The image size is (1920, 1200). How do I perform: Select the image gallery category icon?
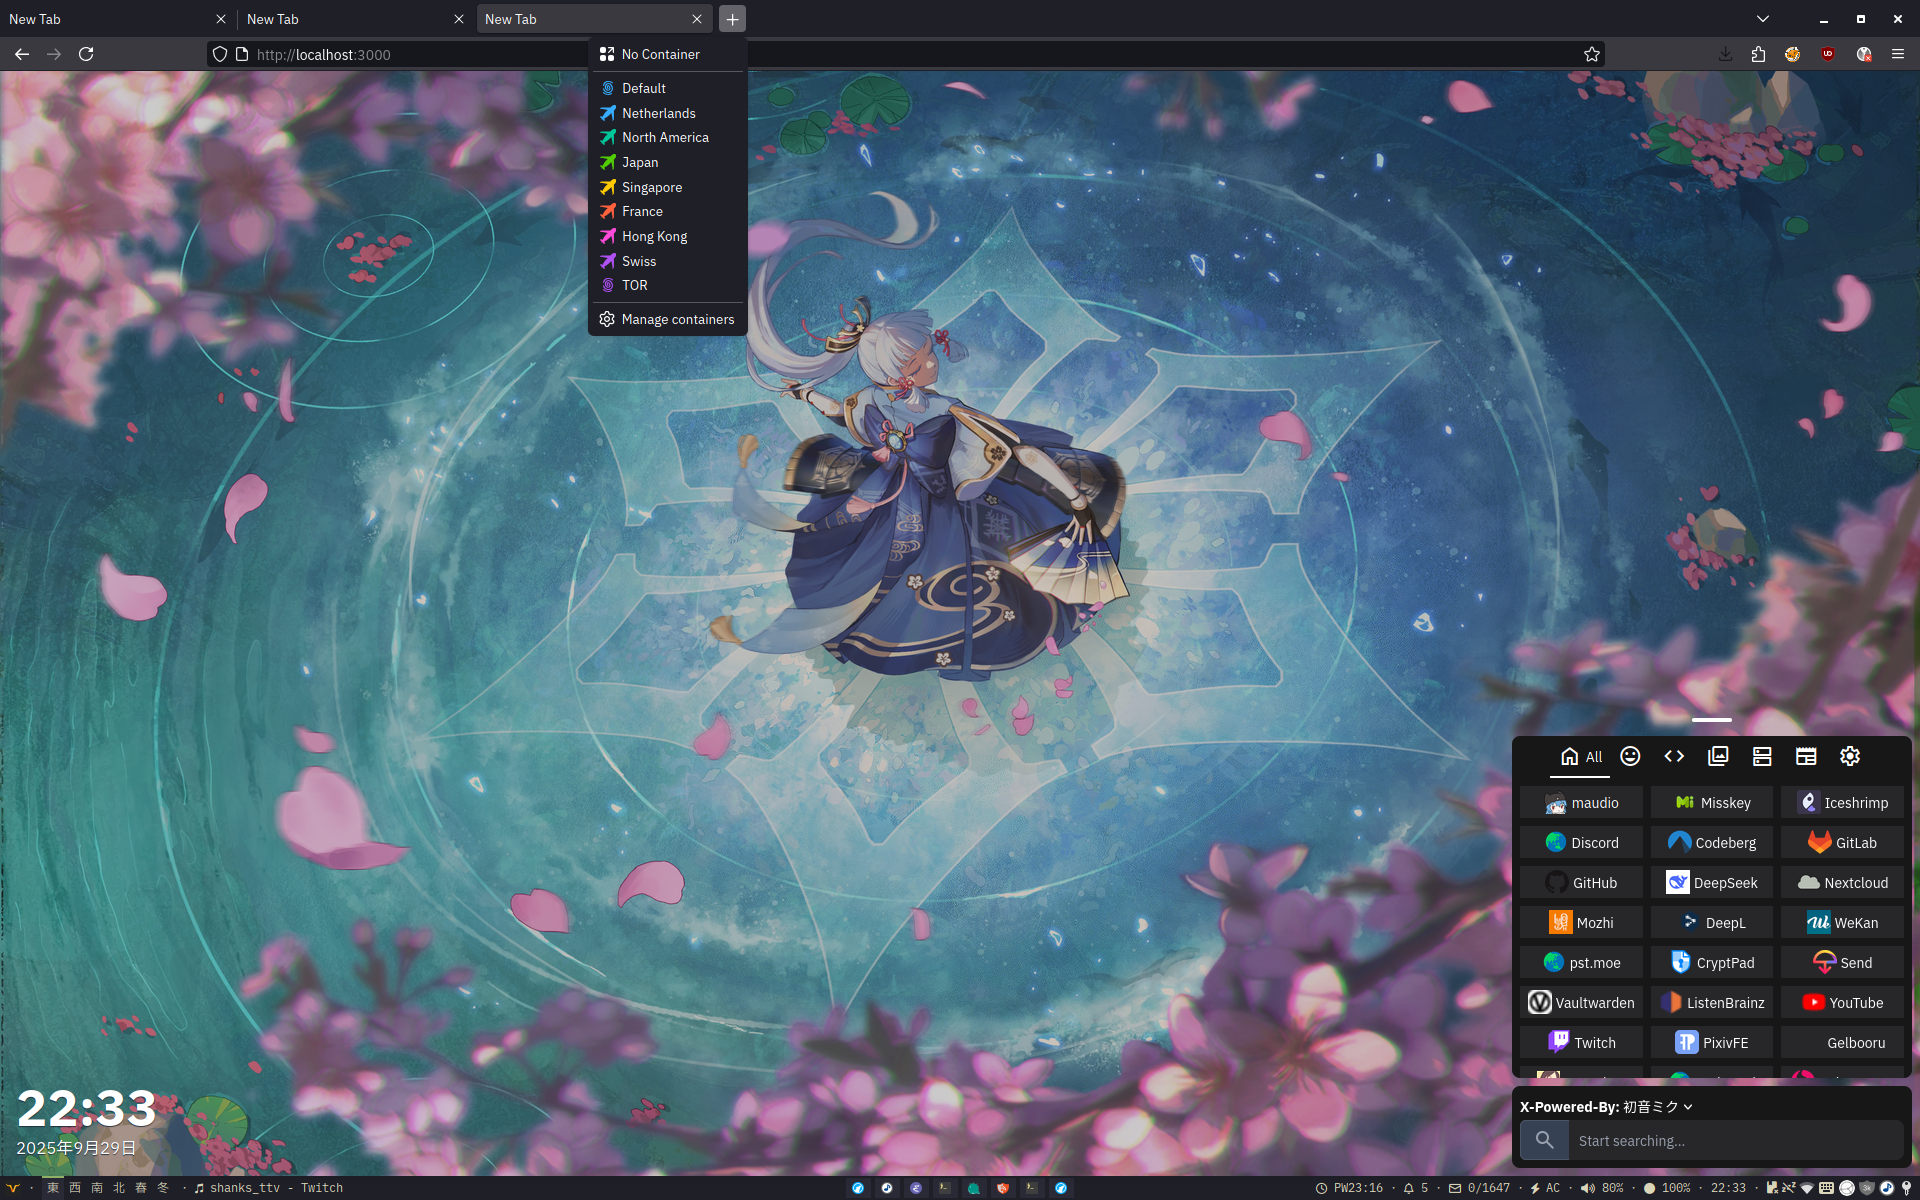[1718, 756]
